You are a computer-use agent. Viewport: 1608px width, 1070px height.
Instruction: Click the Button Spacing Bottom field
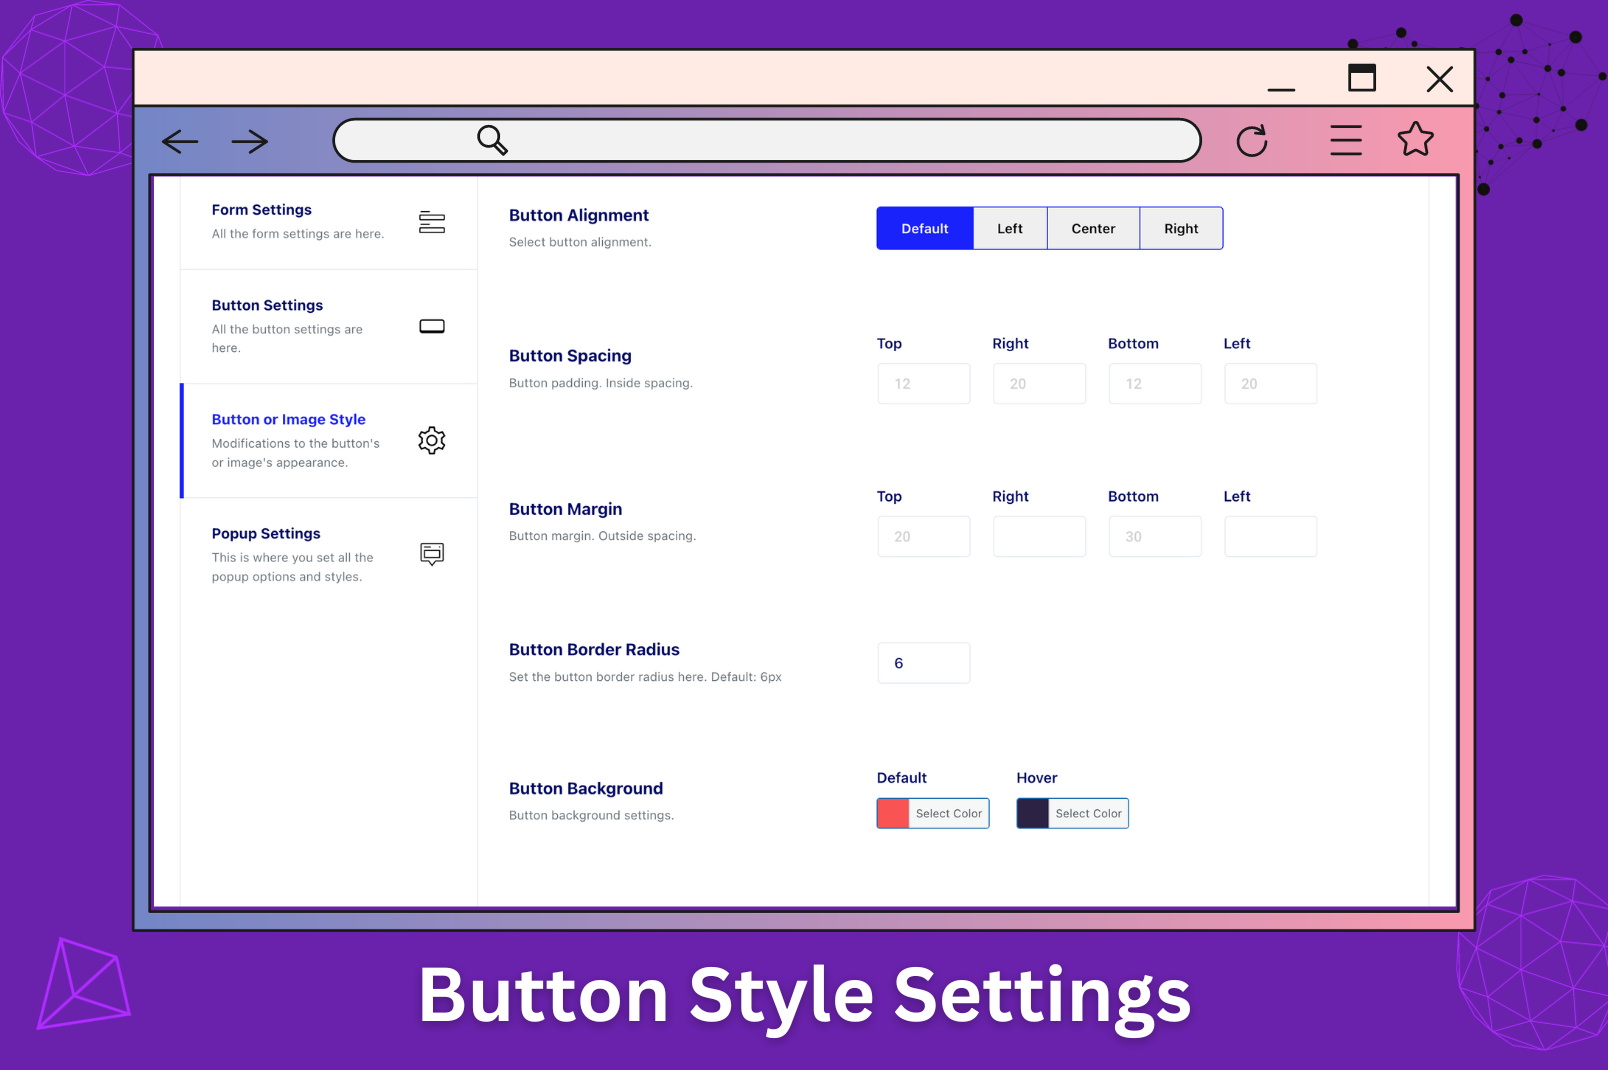(1155, 384)
